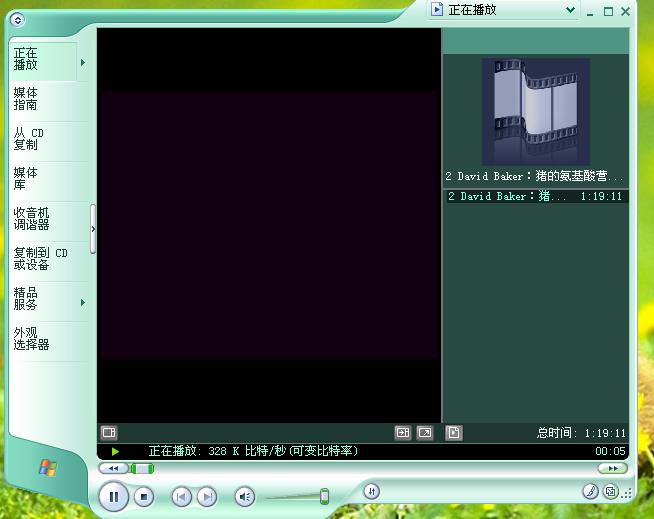Mute the sound with speaker icon
Image resolution: width=654 pixels, height=519 pixels.
click(244, 496)
